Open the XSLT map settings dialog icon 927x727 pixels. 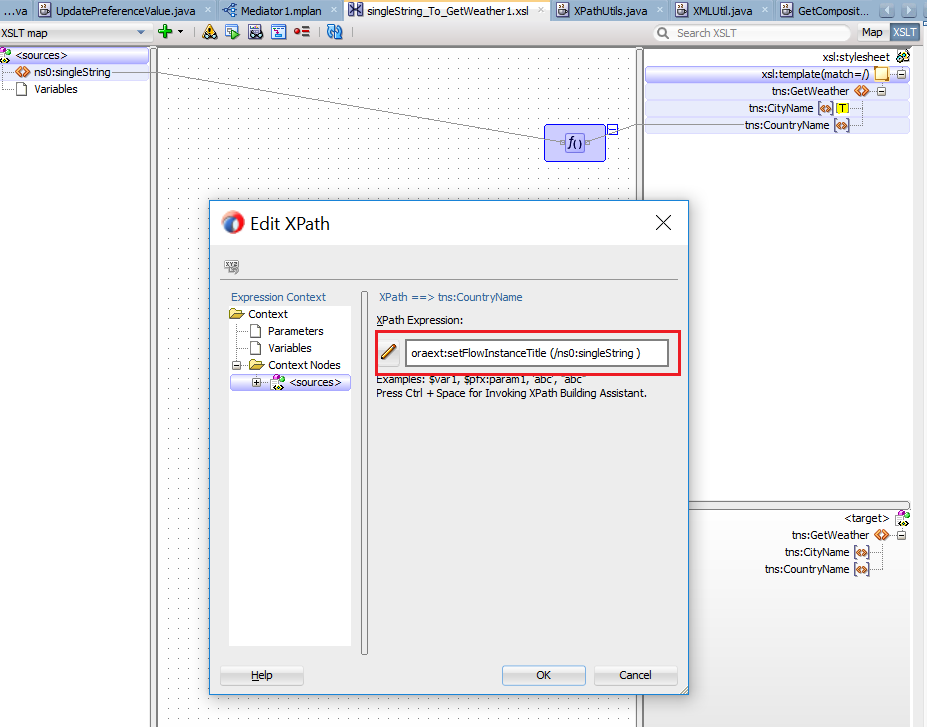278,32
